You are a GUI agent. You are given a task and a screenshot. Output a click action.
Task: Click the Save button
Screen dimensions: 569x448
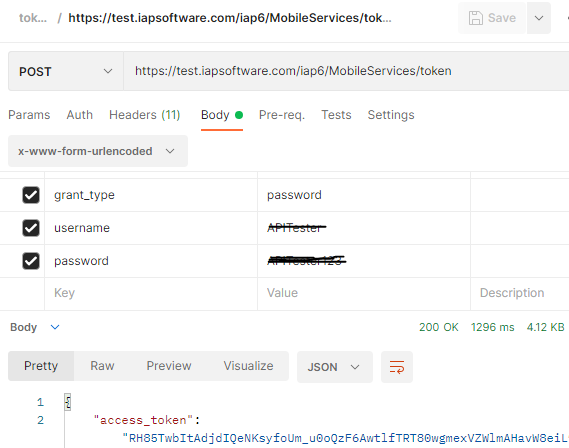tap(492, 18)
